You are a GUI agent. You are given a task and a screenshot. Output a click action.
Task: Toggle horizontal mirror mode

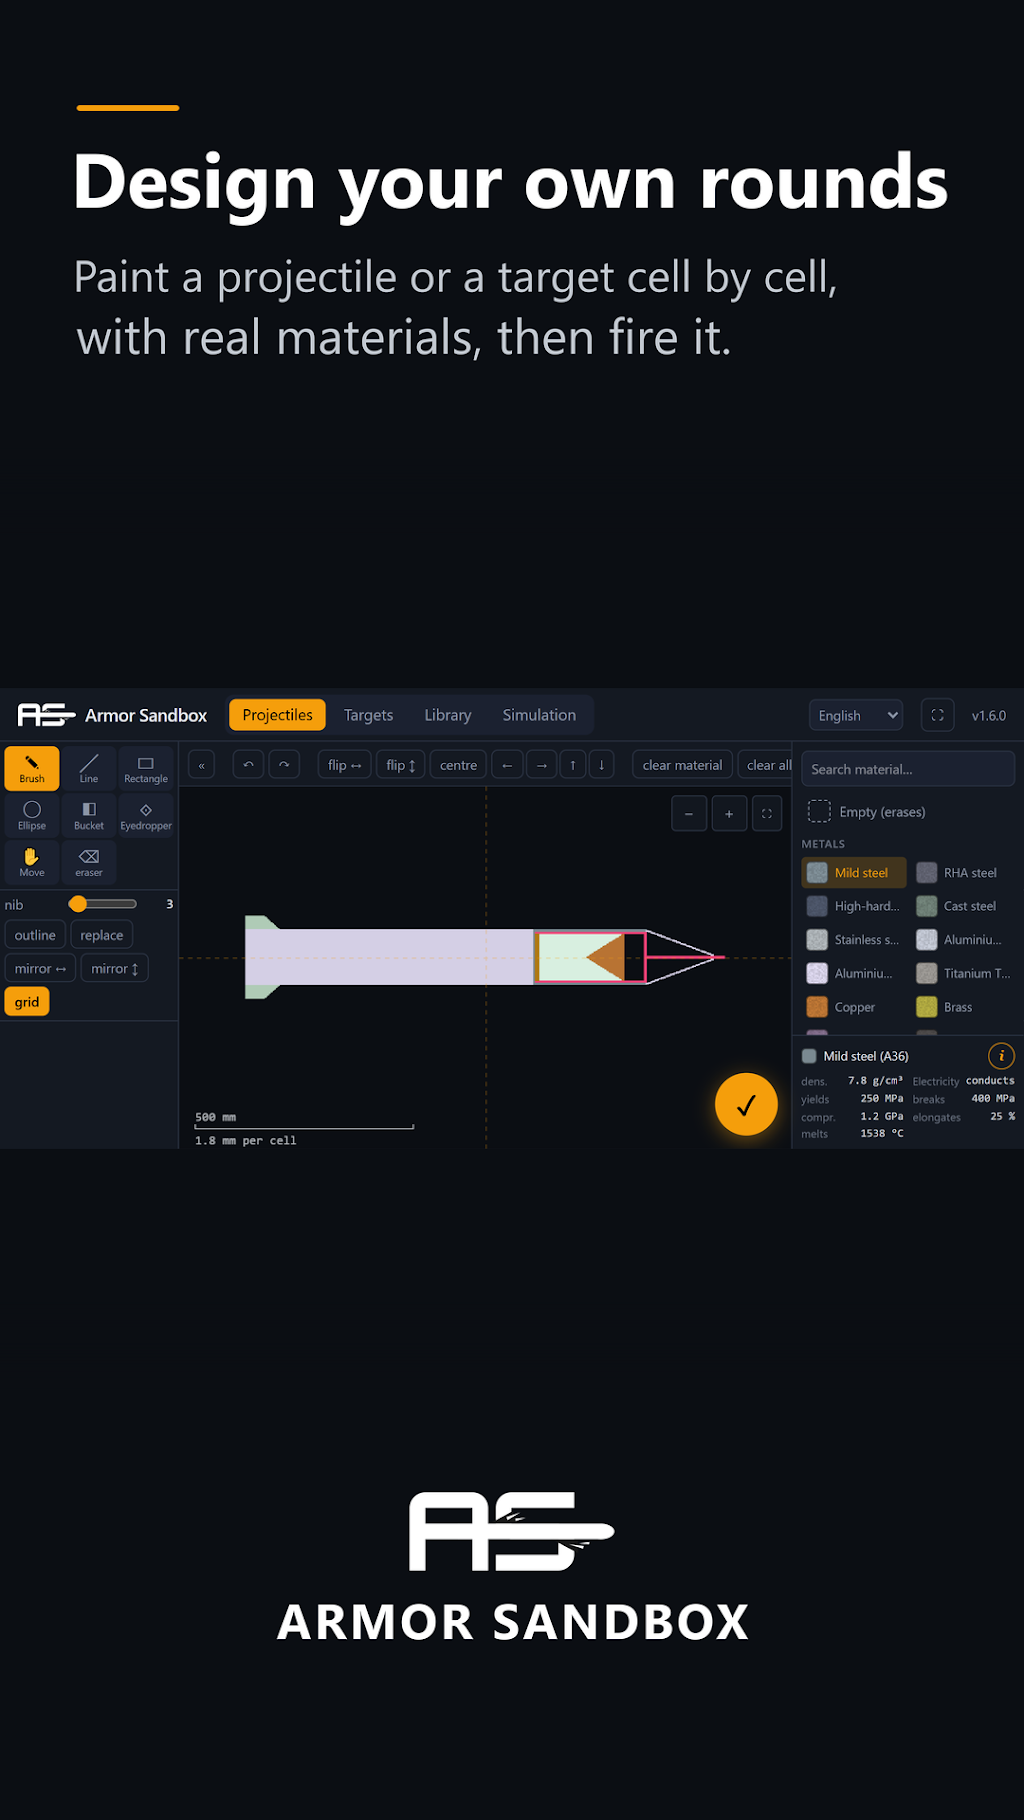pyautogui.click(x=40, y=968)
